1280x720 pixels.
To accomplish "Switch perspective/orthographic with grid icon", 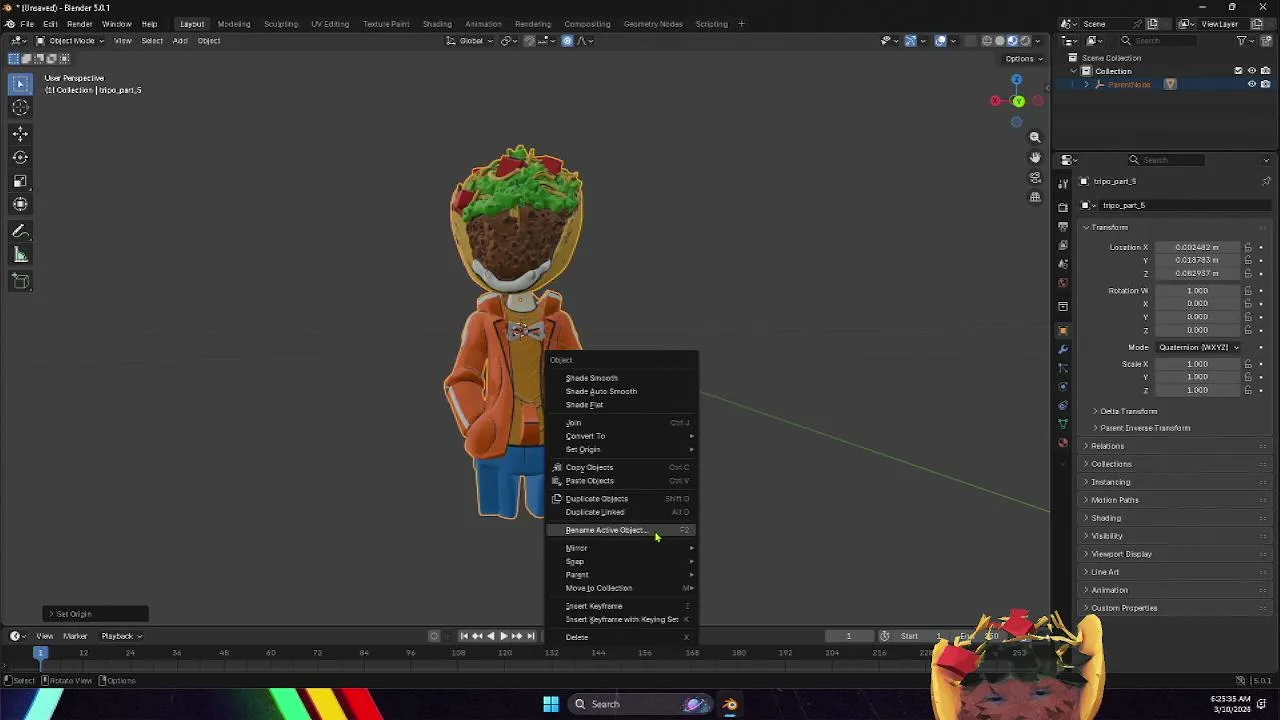I will (1035, 197).
